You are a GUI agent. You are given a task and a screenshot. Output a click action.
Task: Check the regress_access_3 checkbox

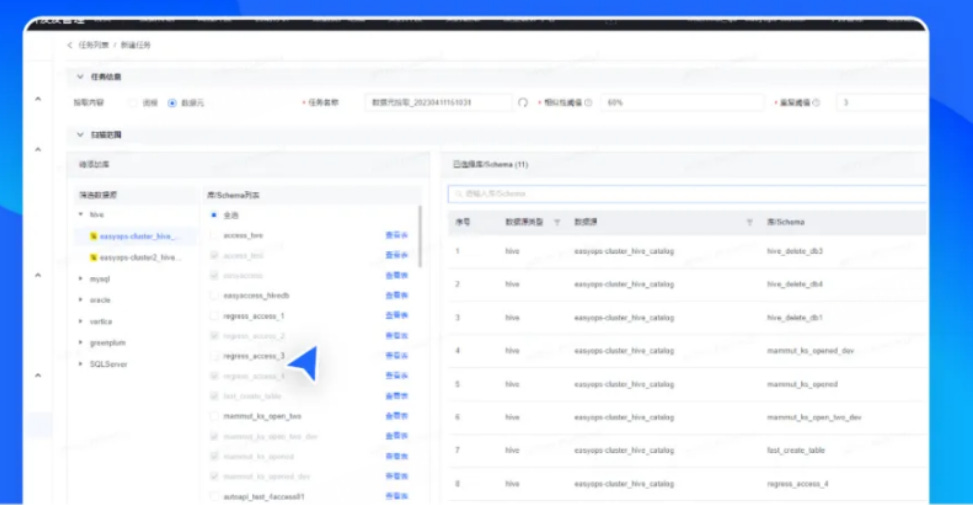point(214,356)
